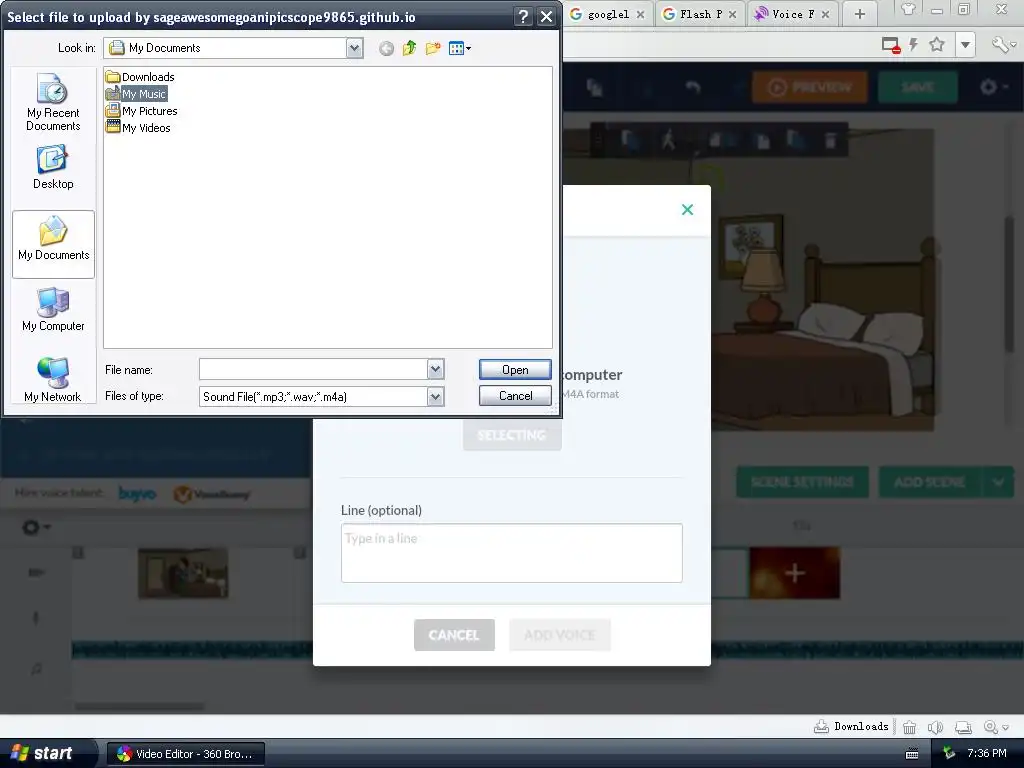Click the VoiceBunny voice talent link
Viewport: 1024px width, 768px height.
[212, 494]
